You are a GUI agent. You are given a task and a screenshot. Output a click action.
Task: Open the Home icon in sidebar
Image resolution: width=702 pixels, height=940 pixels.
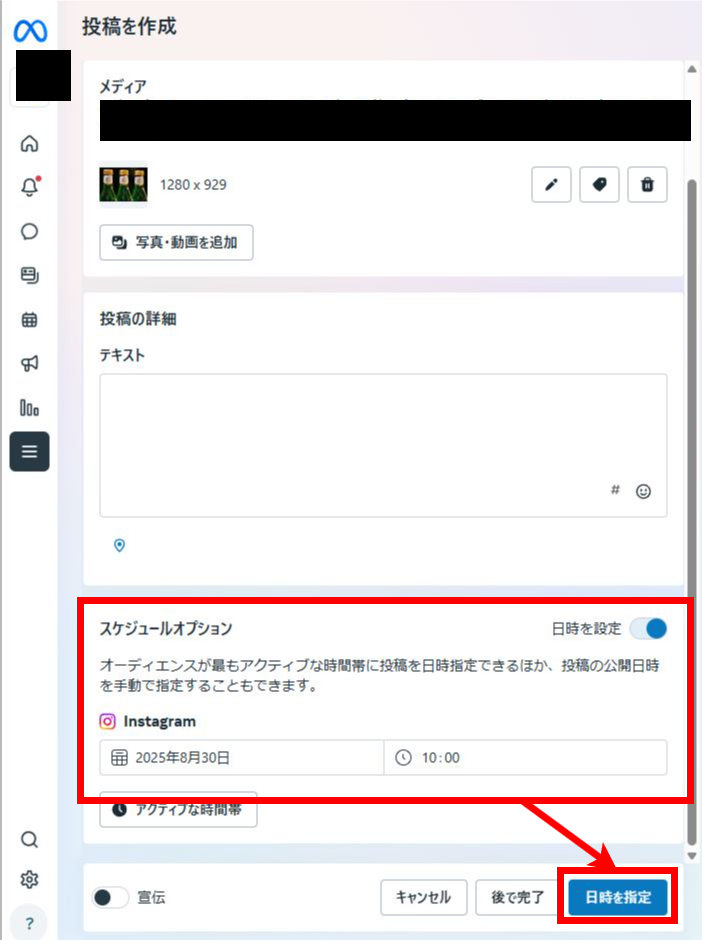[x=30, y=143]
